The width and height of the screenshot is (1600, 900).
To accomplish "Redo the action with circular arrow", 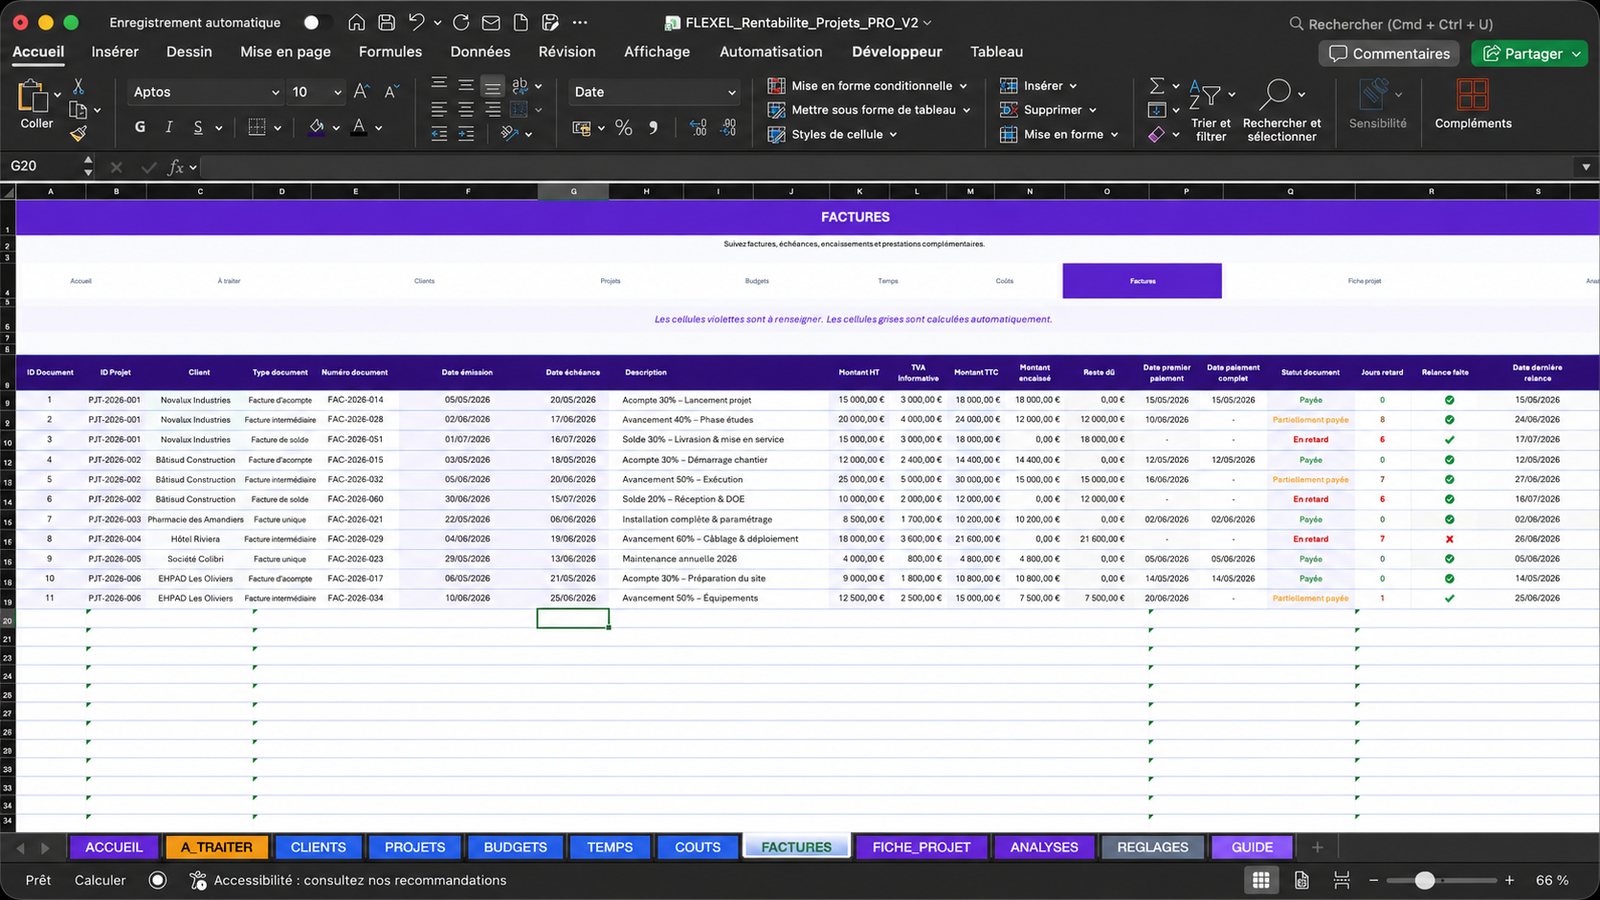I will pos(461,22).
